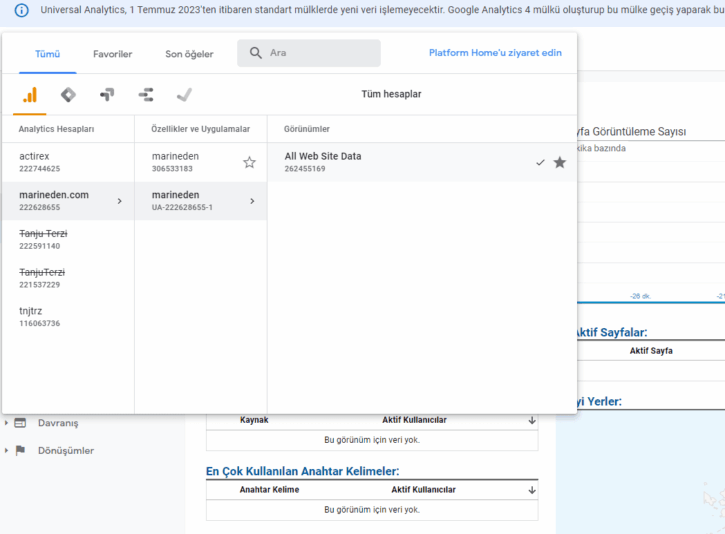Expand marineden.com account chevron
This screenshot has width=725, height=534.
click(119, 201)
